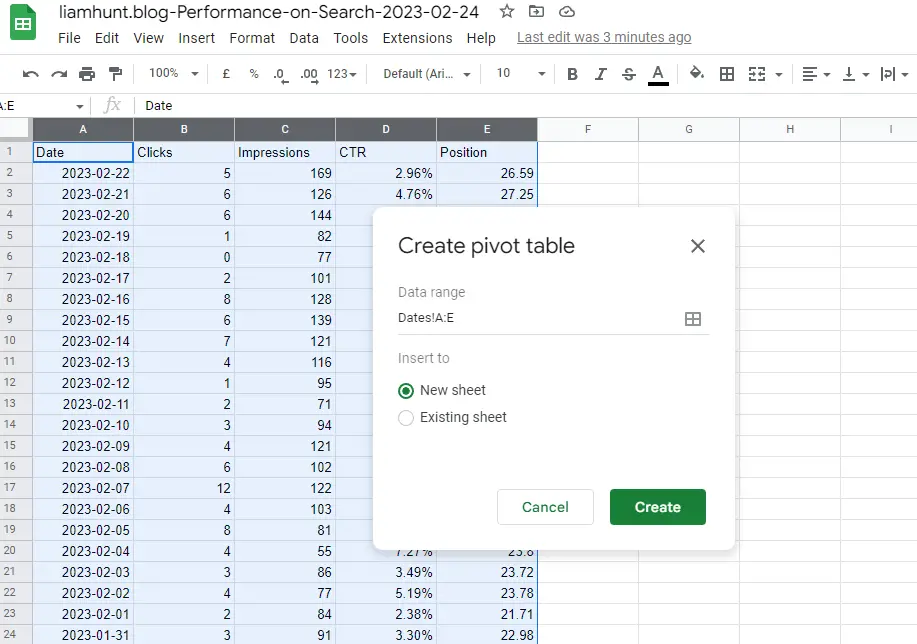The image size is (917, 644).
Task: Star the spreadsheet document
Action: 506,11
